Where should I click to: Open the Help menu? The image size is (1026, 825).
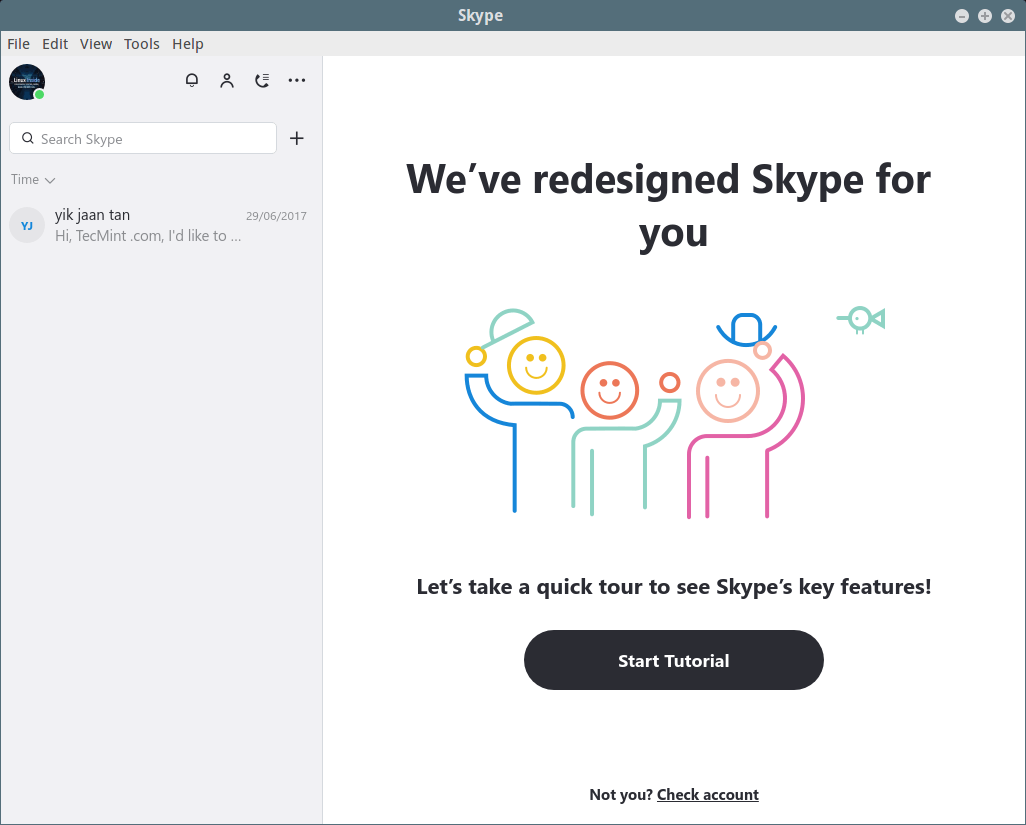pyautogui.click(x=188, y=44)
